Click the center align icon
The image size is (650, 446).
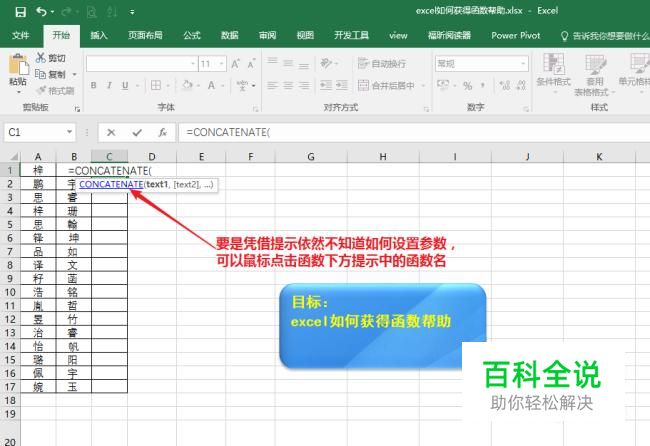(288, 85)
